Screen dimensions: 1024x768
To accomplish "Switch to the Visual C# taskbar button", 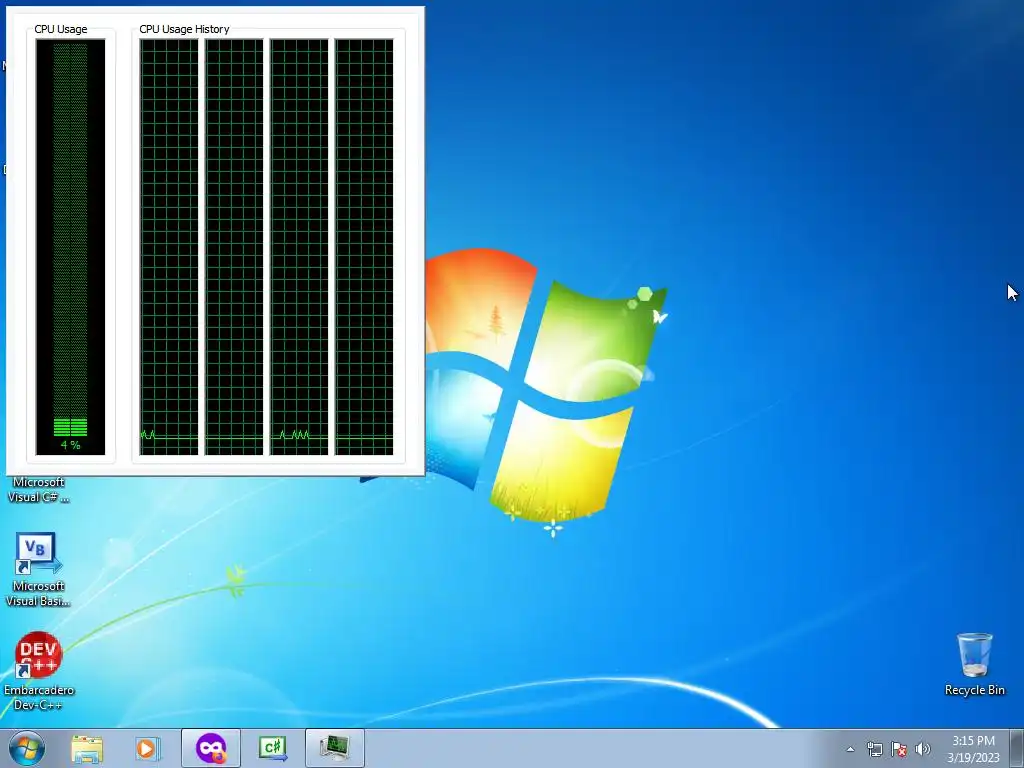I will 273,748.
